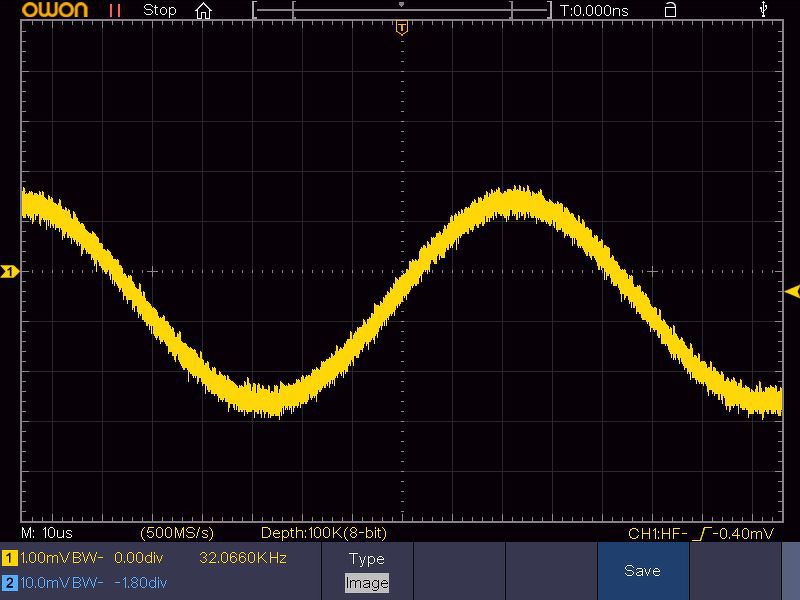
Task: Click the channel 1 ground level marker
Action: point(10,271)
